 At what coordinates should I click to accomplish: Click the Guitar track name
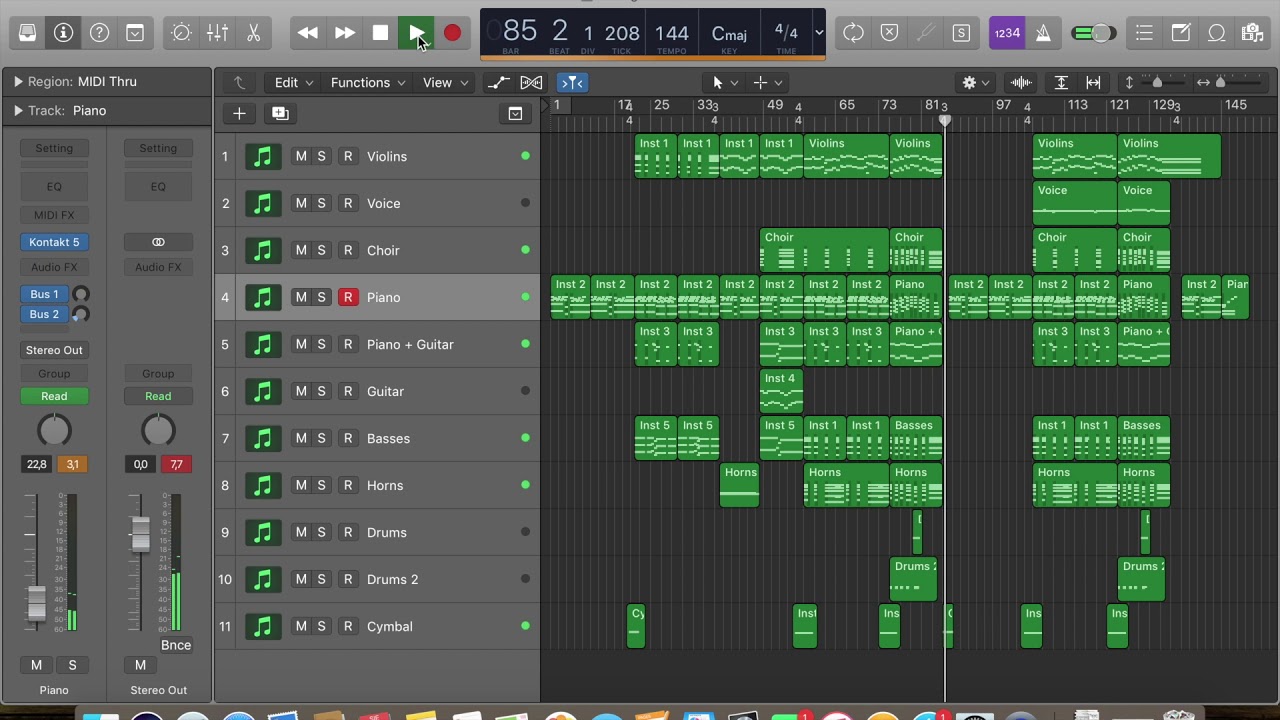pyautogui.click(x=385, y=391)
